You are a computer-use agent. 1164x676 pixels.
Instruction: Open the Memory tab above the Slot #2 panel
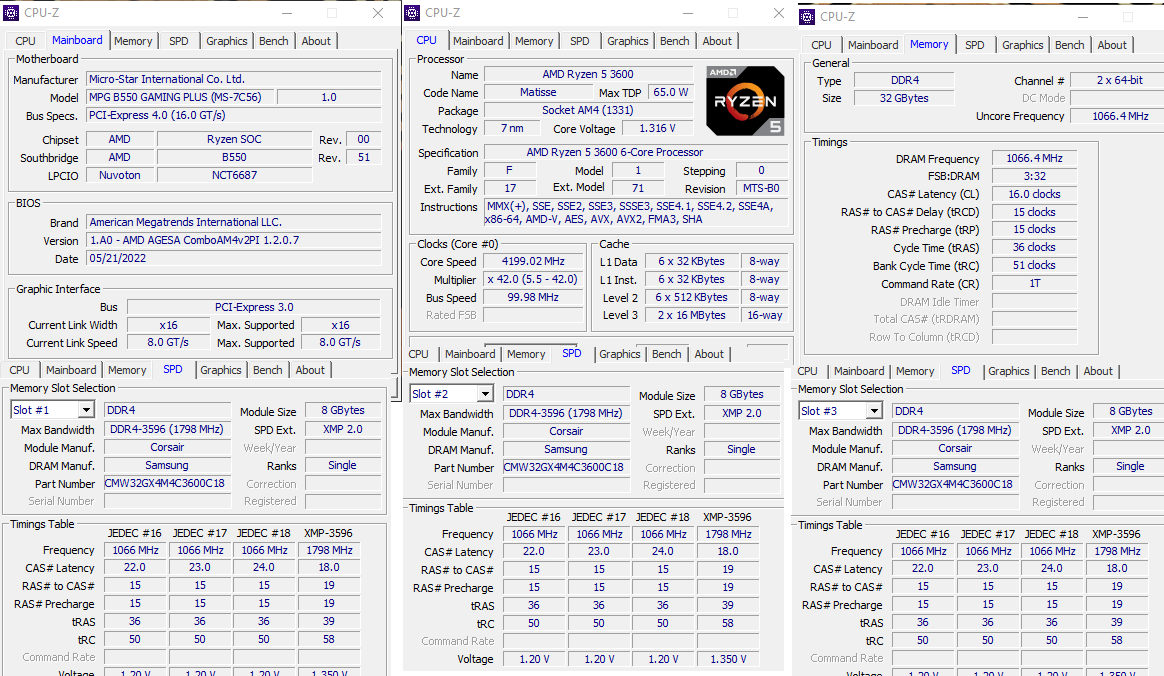point(526,354)
